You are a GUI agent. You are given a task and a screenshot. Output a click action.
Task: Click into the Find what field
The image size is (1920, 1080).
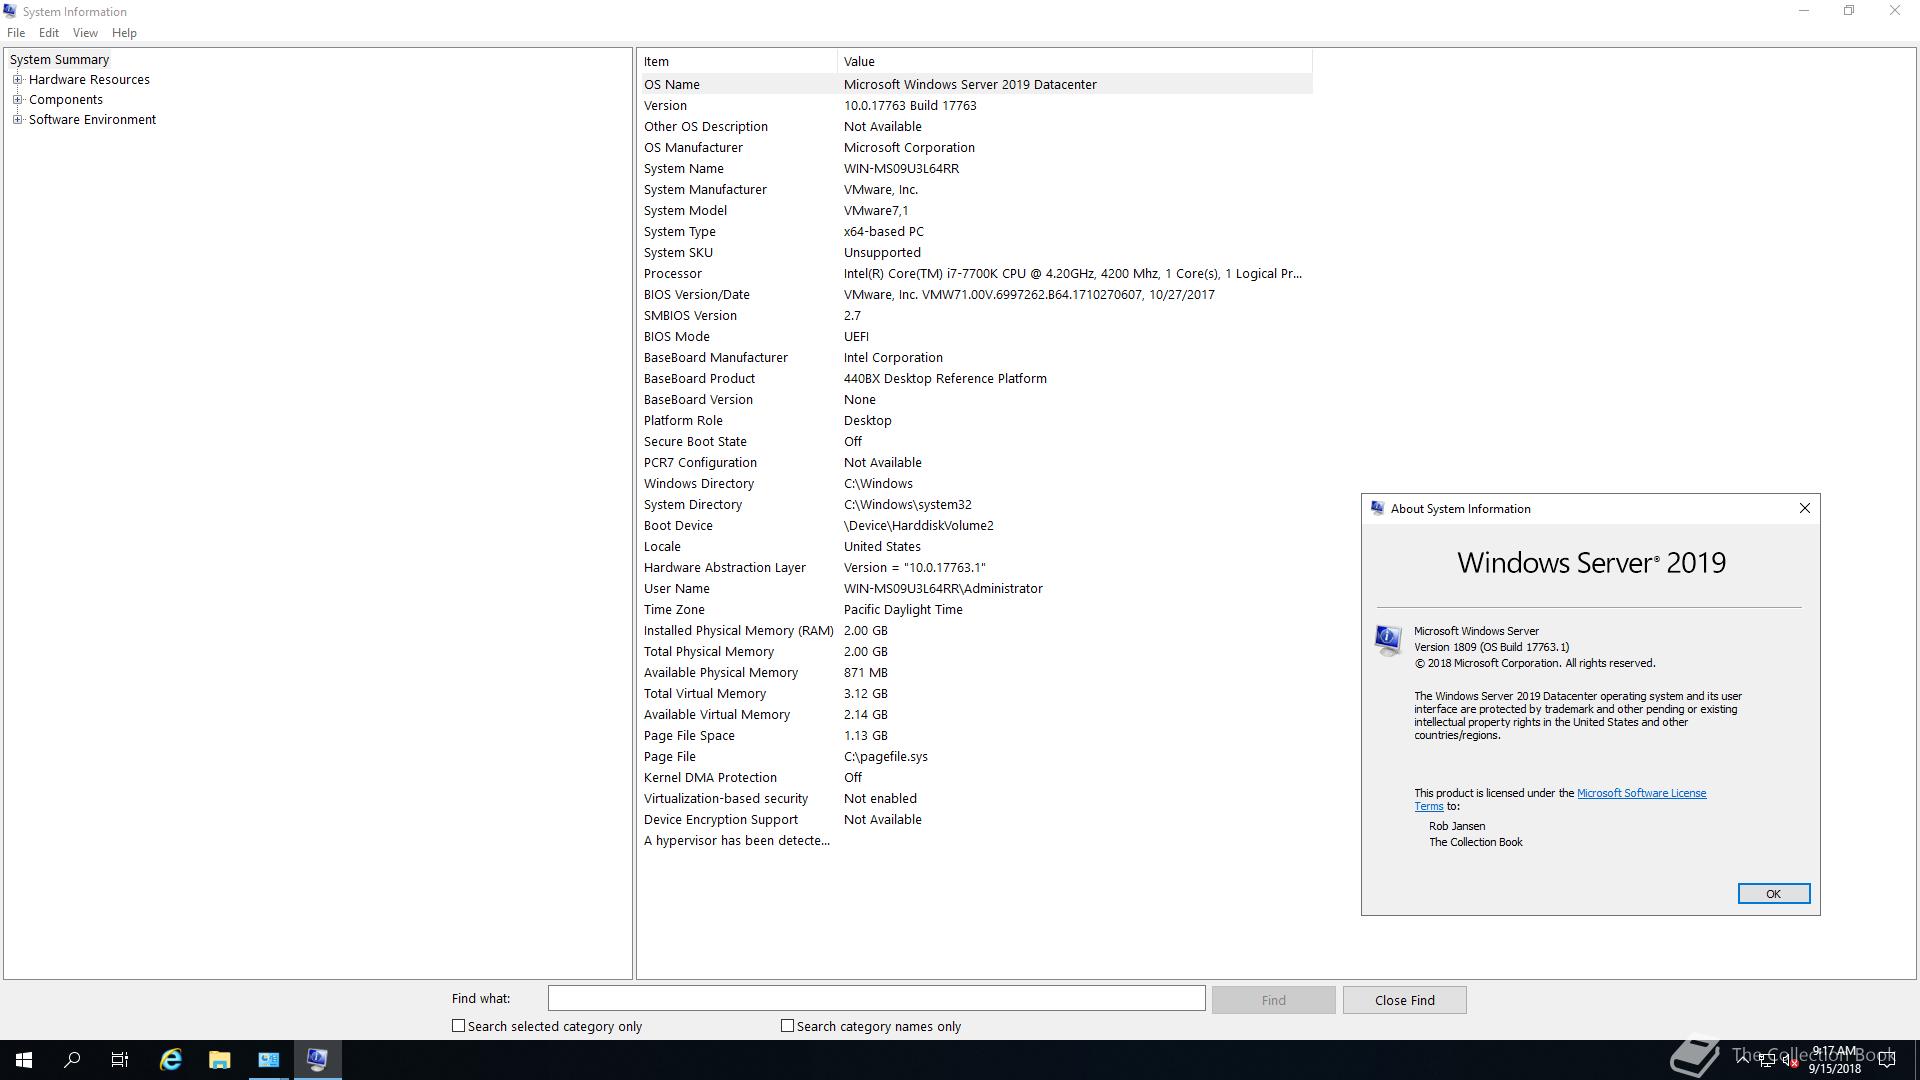(876, 998)
